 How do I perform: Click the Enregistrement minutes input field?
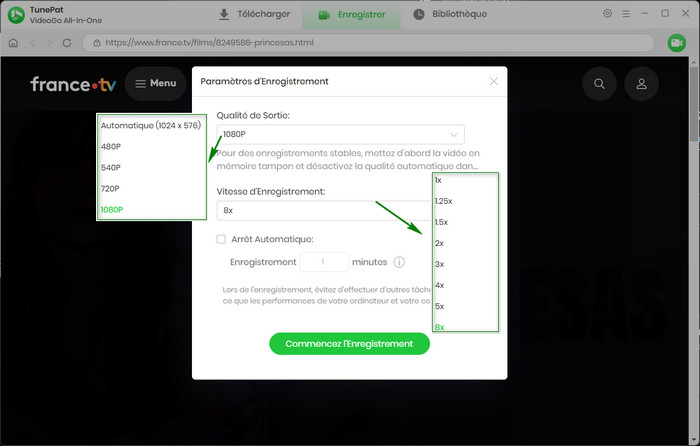324,262
